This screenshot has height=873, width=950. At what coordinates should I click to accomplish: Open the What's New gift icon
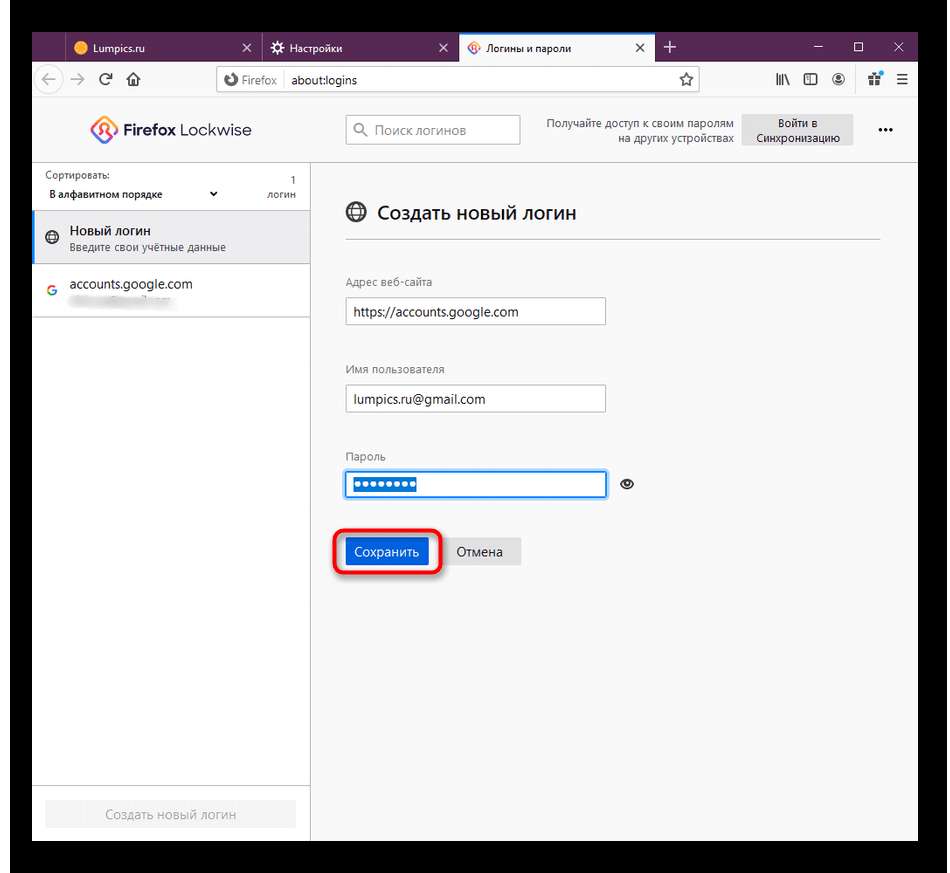click(875, 79)
